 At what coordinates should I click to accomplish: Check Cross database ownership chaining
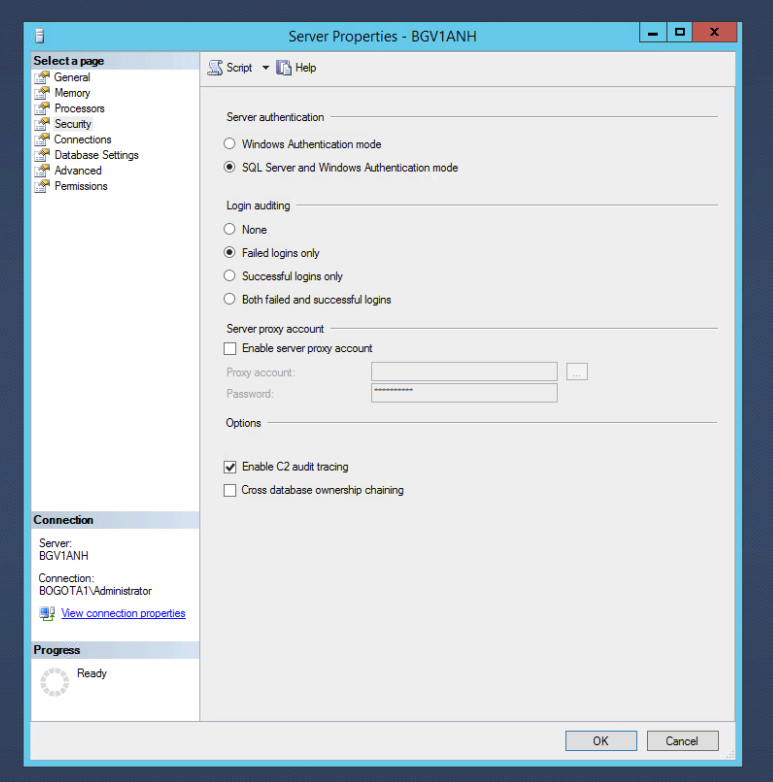[230, 490]
